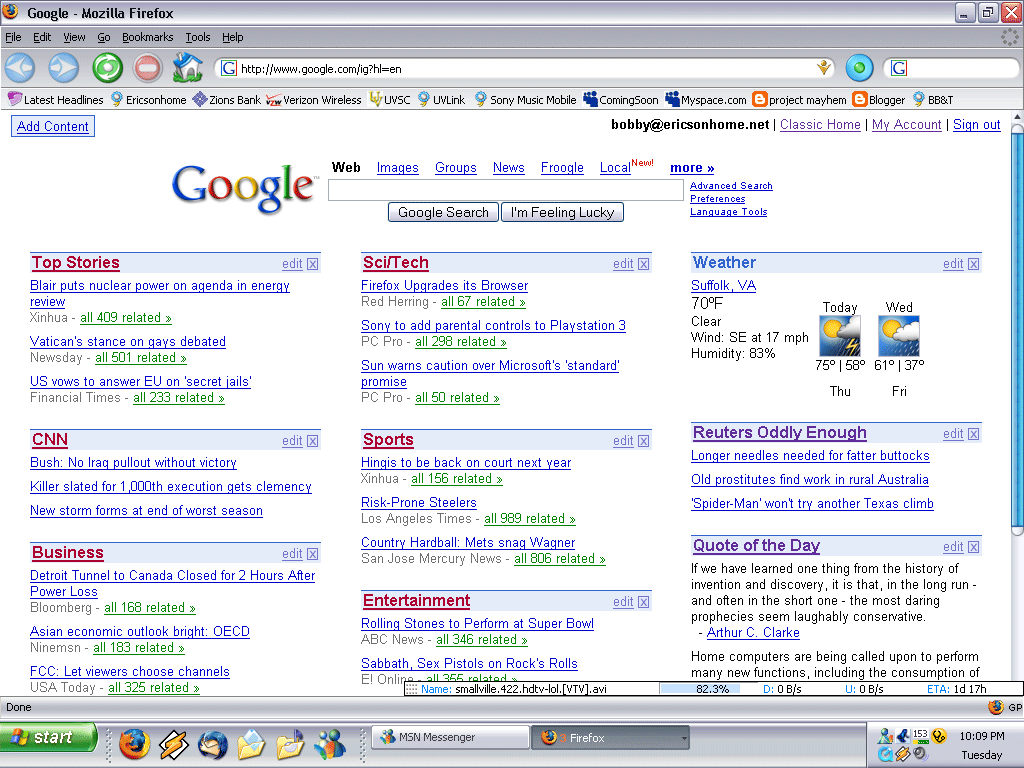Switch to the Images search tab

click(398, 168)
